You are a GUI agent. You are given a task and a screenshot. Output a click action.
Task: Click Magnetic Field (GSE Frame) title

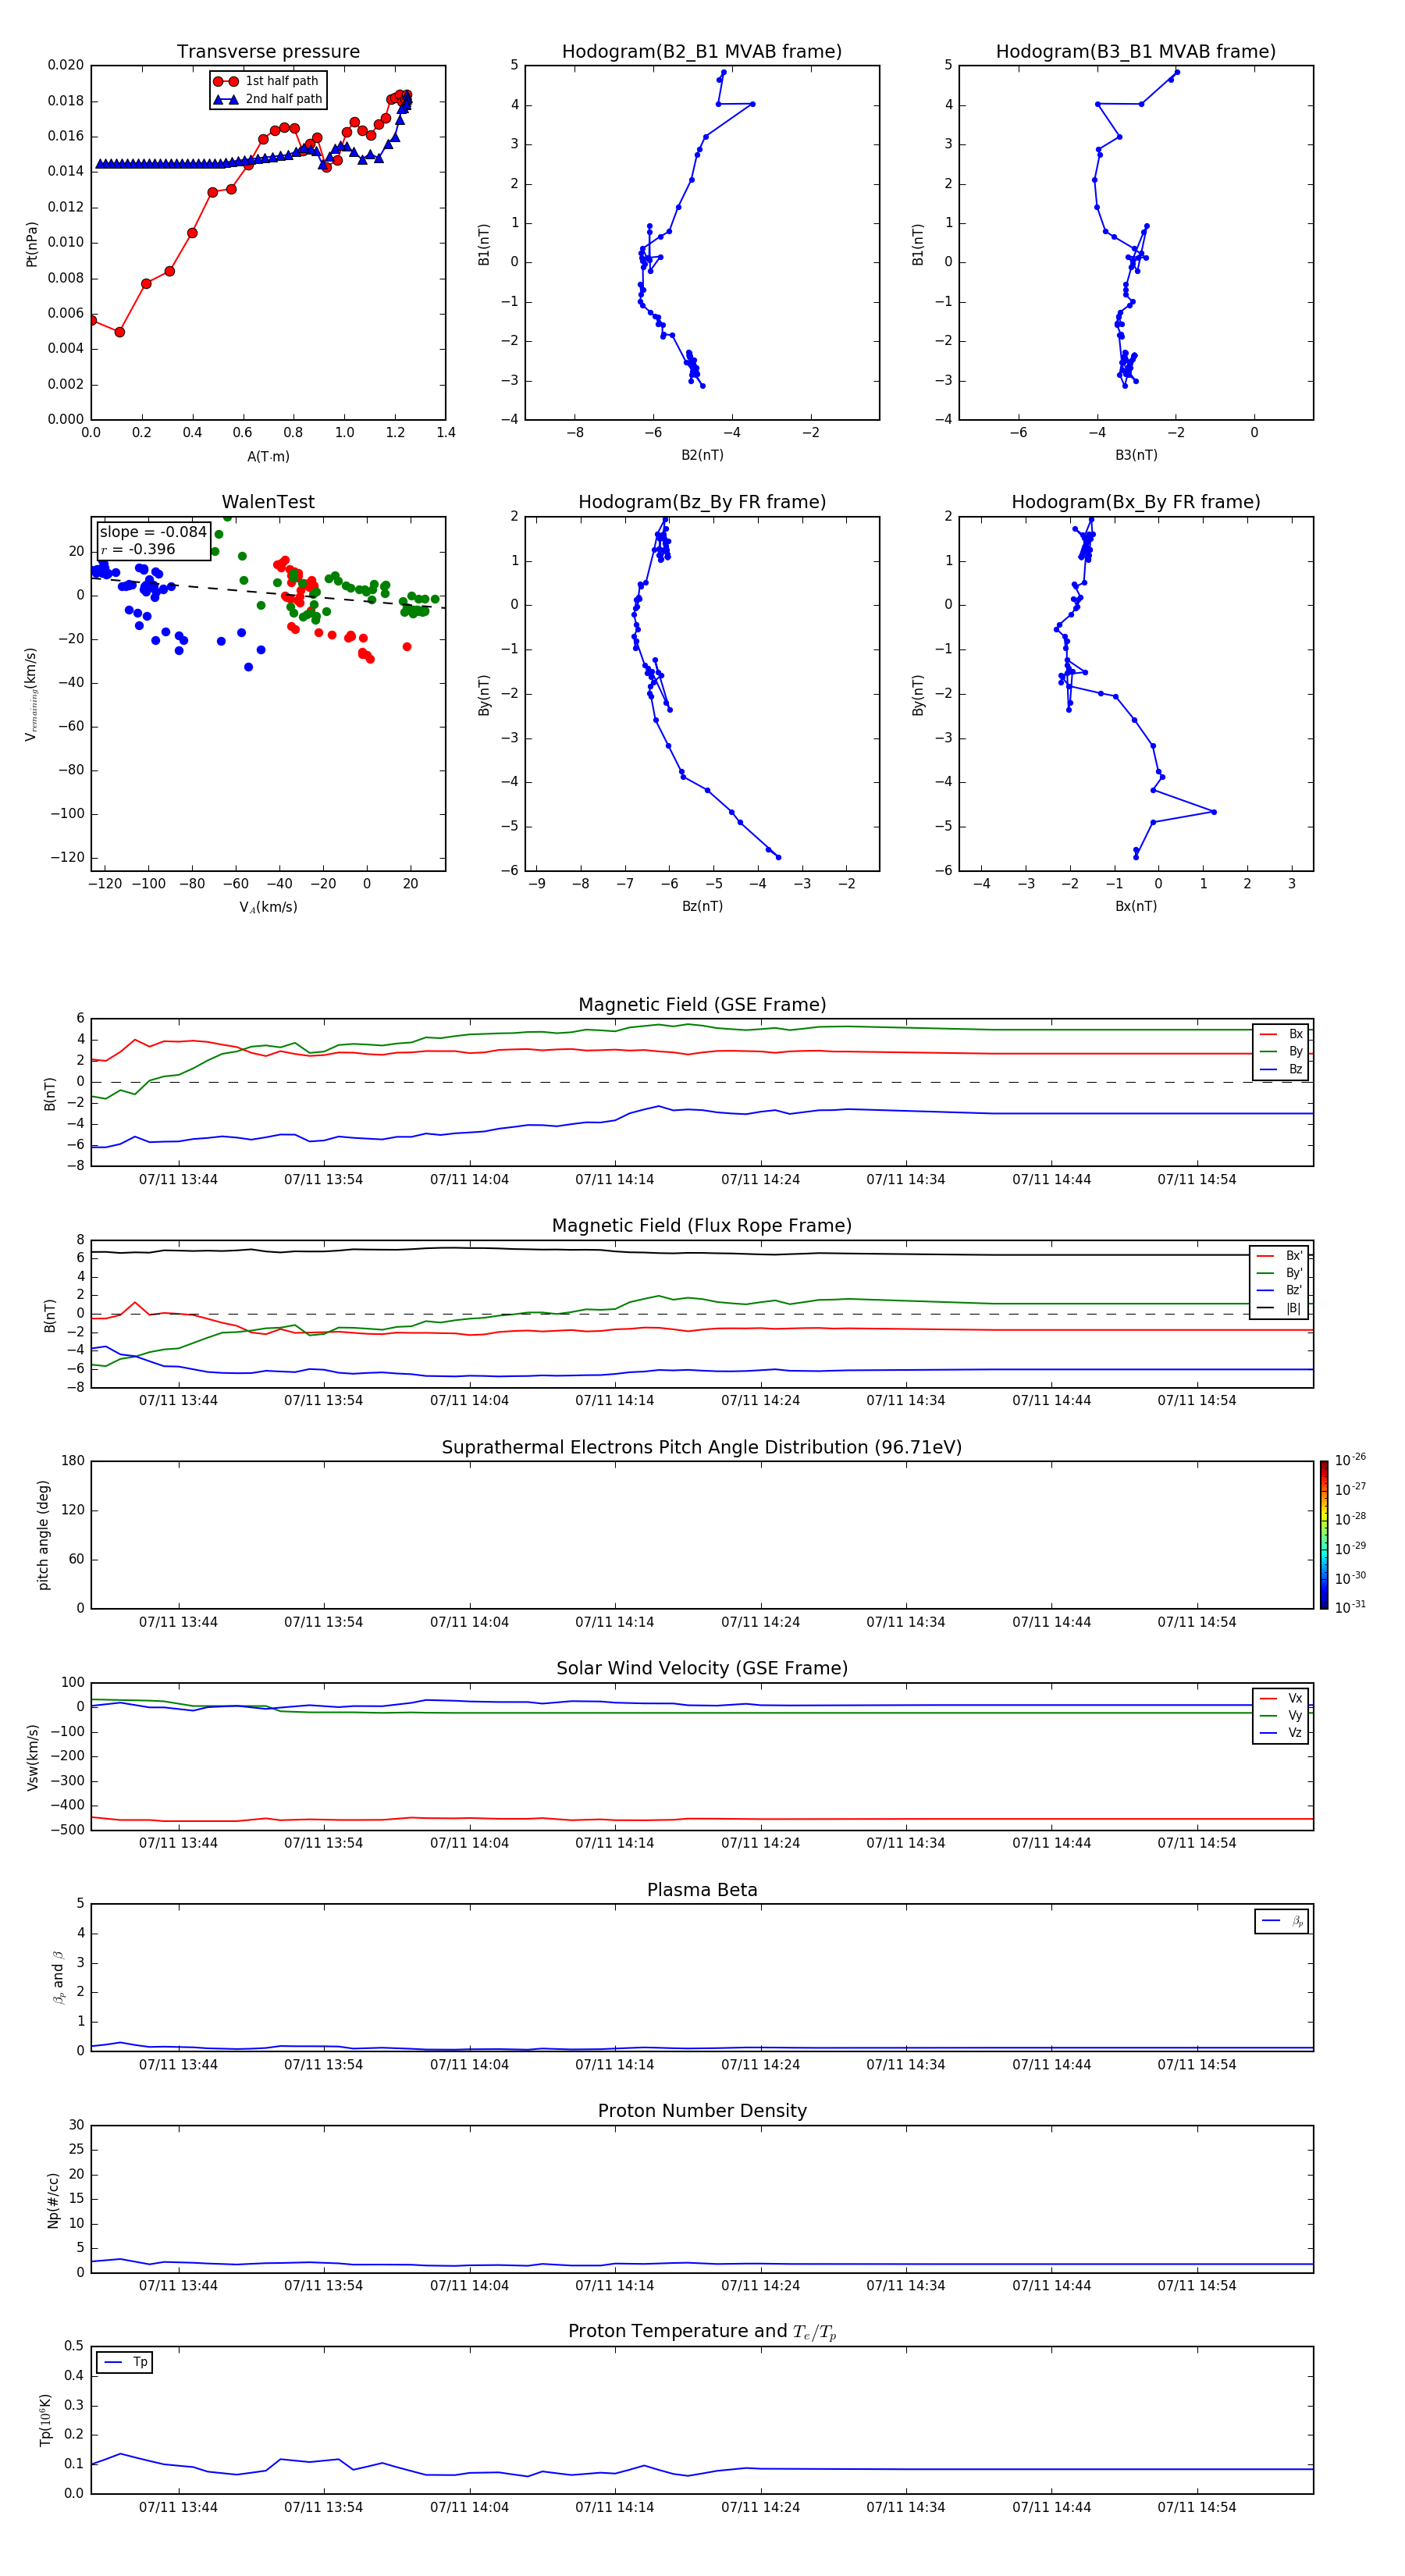coord(702,1005)
